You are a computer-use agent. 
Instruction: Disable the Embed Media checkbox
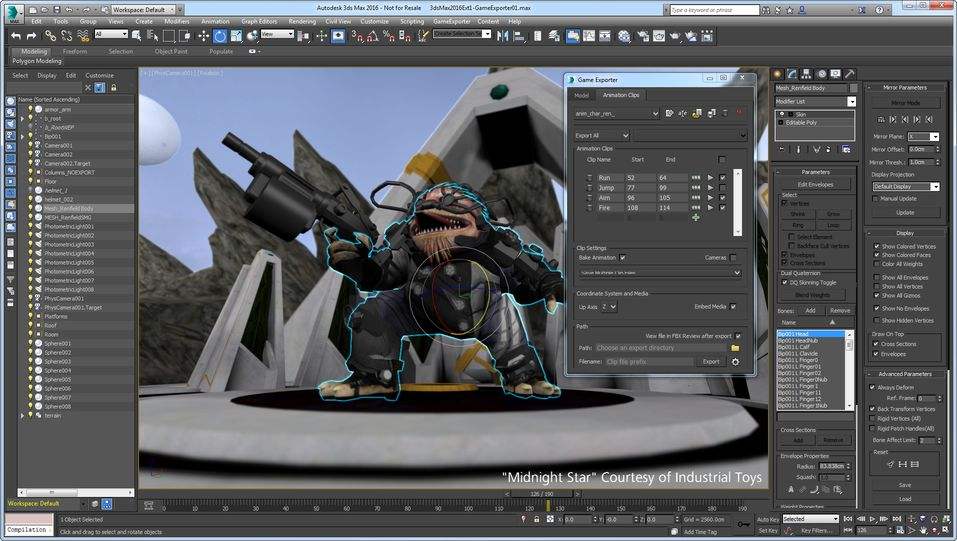point(733,307)
